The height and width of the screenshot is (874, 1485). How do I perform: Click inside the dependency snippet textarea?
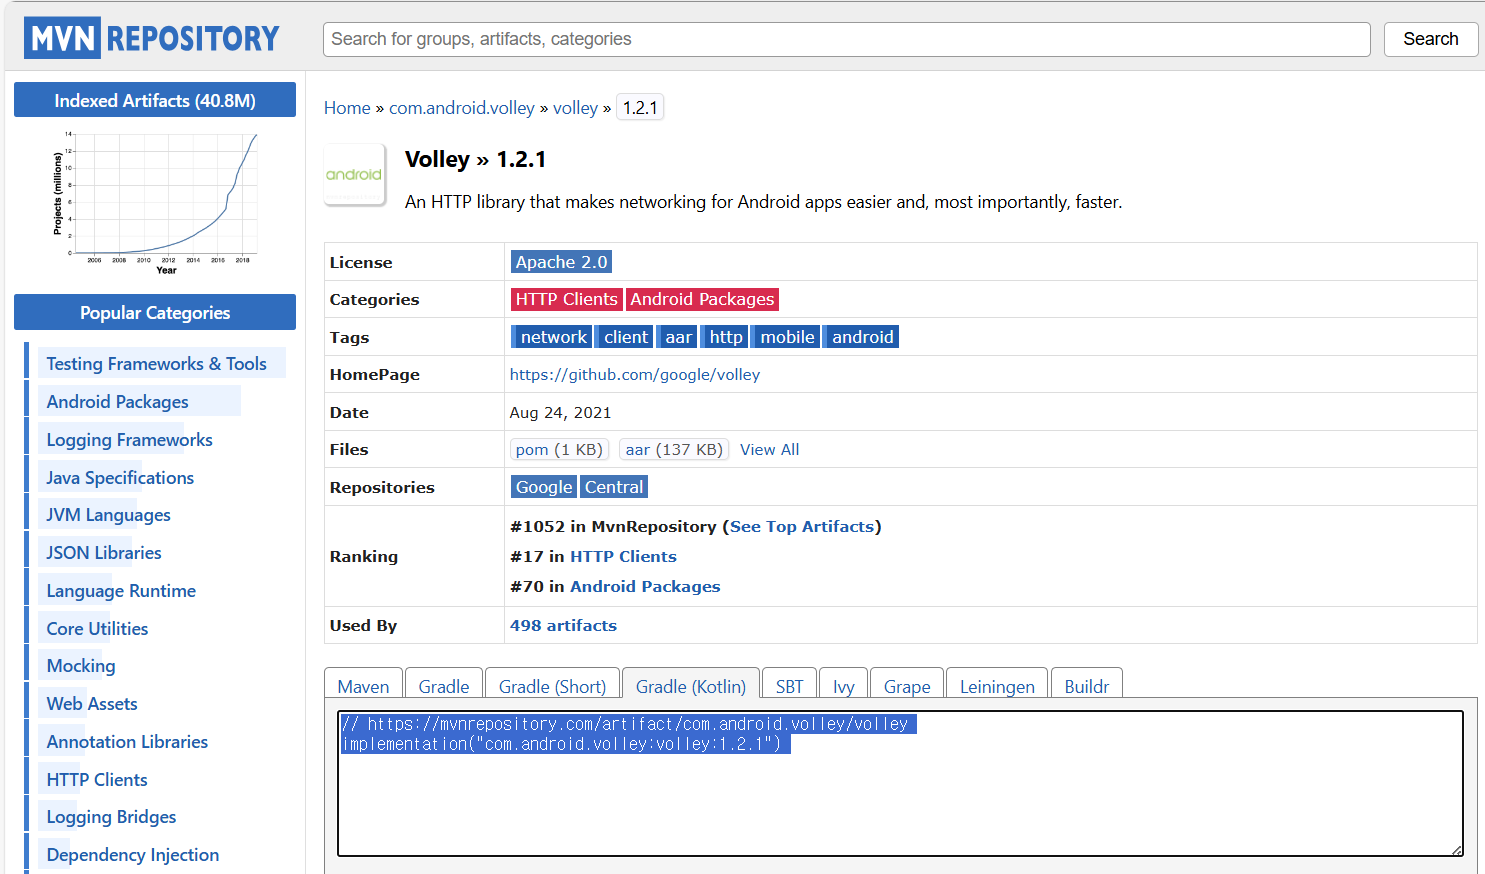900,783
